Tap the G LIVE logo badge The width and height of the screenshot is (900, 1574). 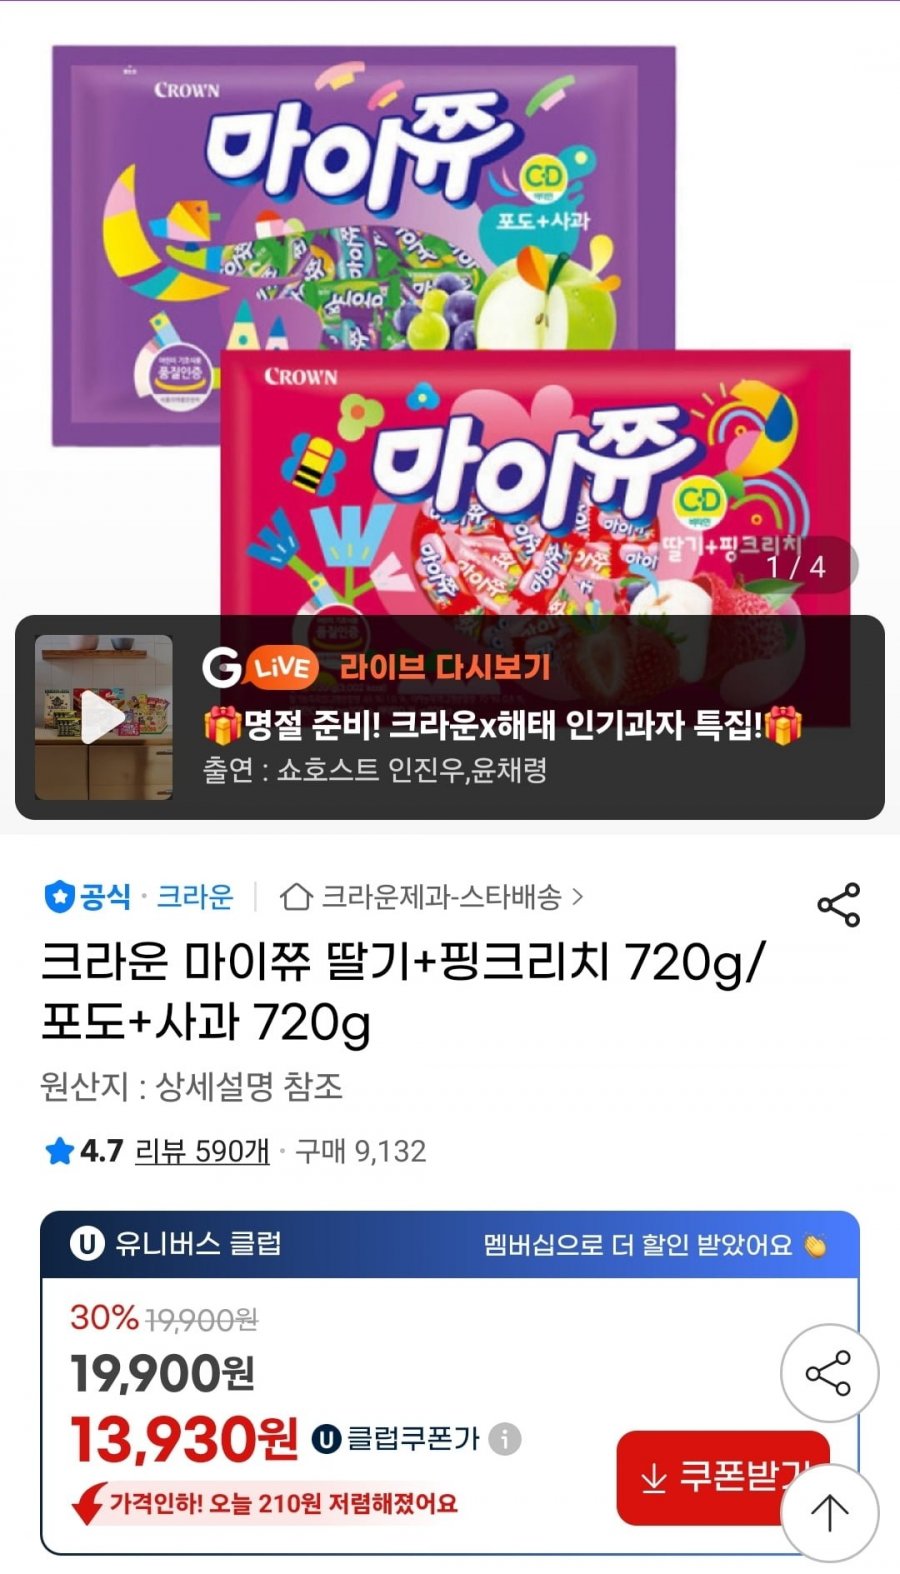tap(260, 667)
